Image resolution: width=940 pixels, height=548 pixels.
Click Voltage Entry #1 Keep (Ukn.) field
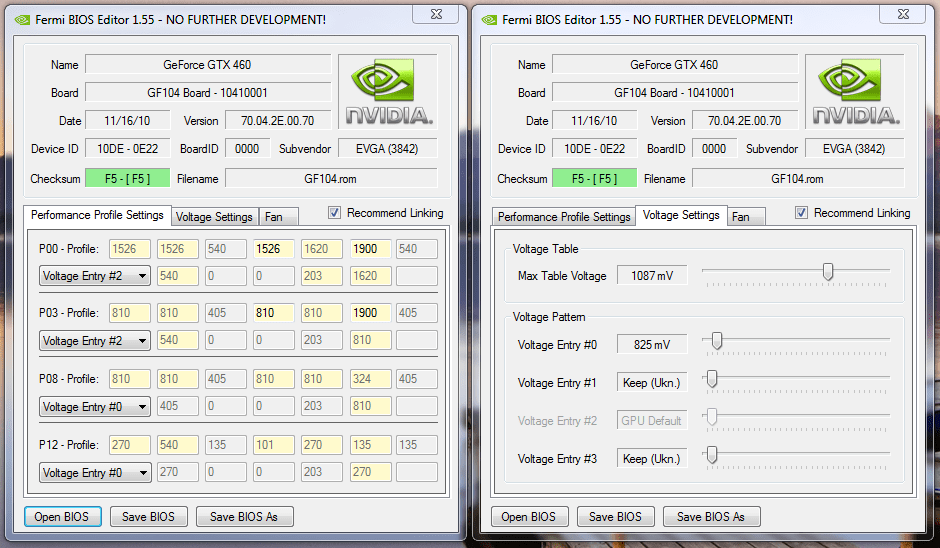tap(652, 383)
